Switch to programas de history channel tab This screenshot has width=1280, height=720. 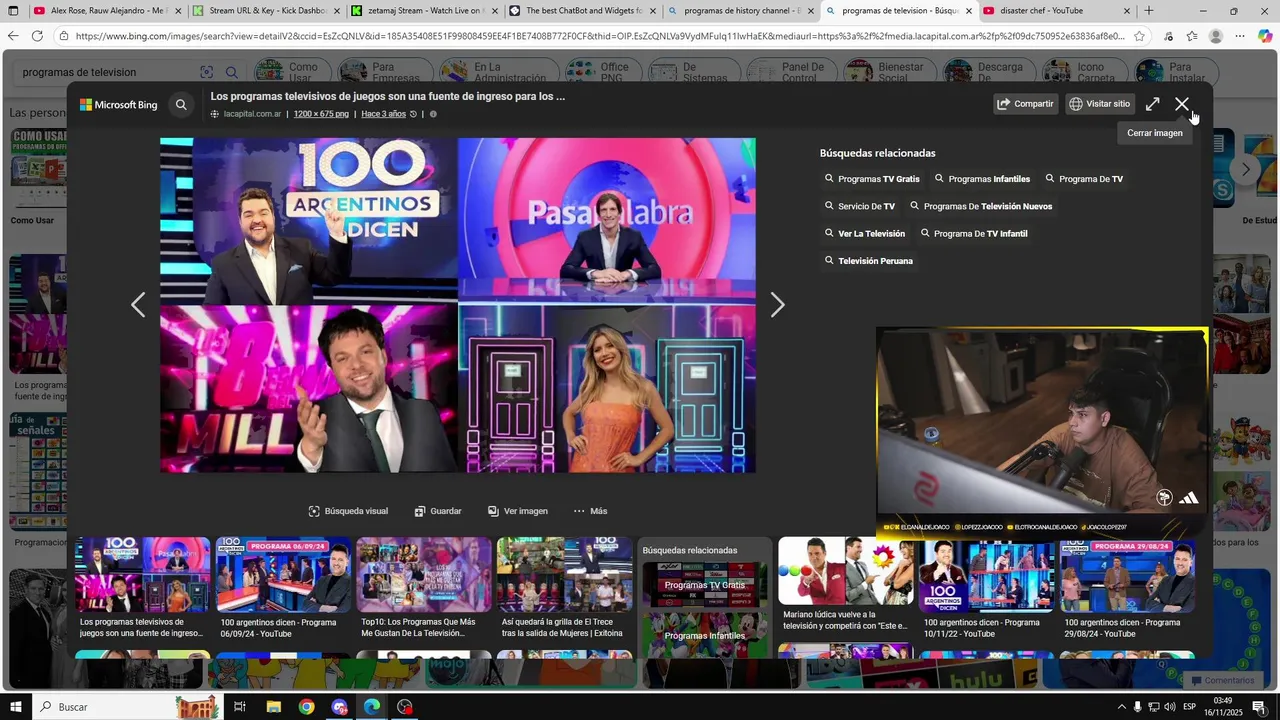pyautogui.click(x=741, y=11)
